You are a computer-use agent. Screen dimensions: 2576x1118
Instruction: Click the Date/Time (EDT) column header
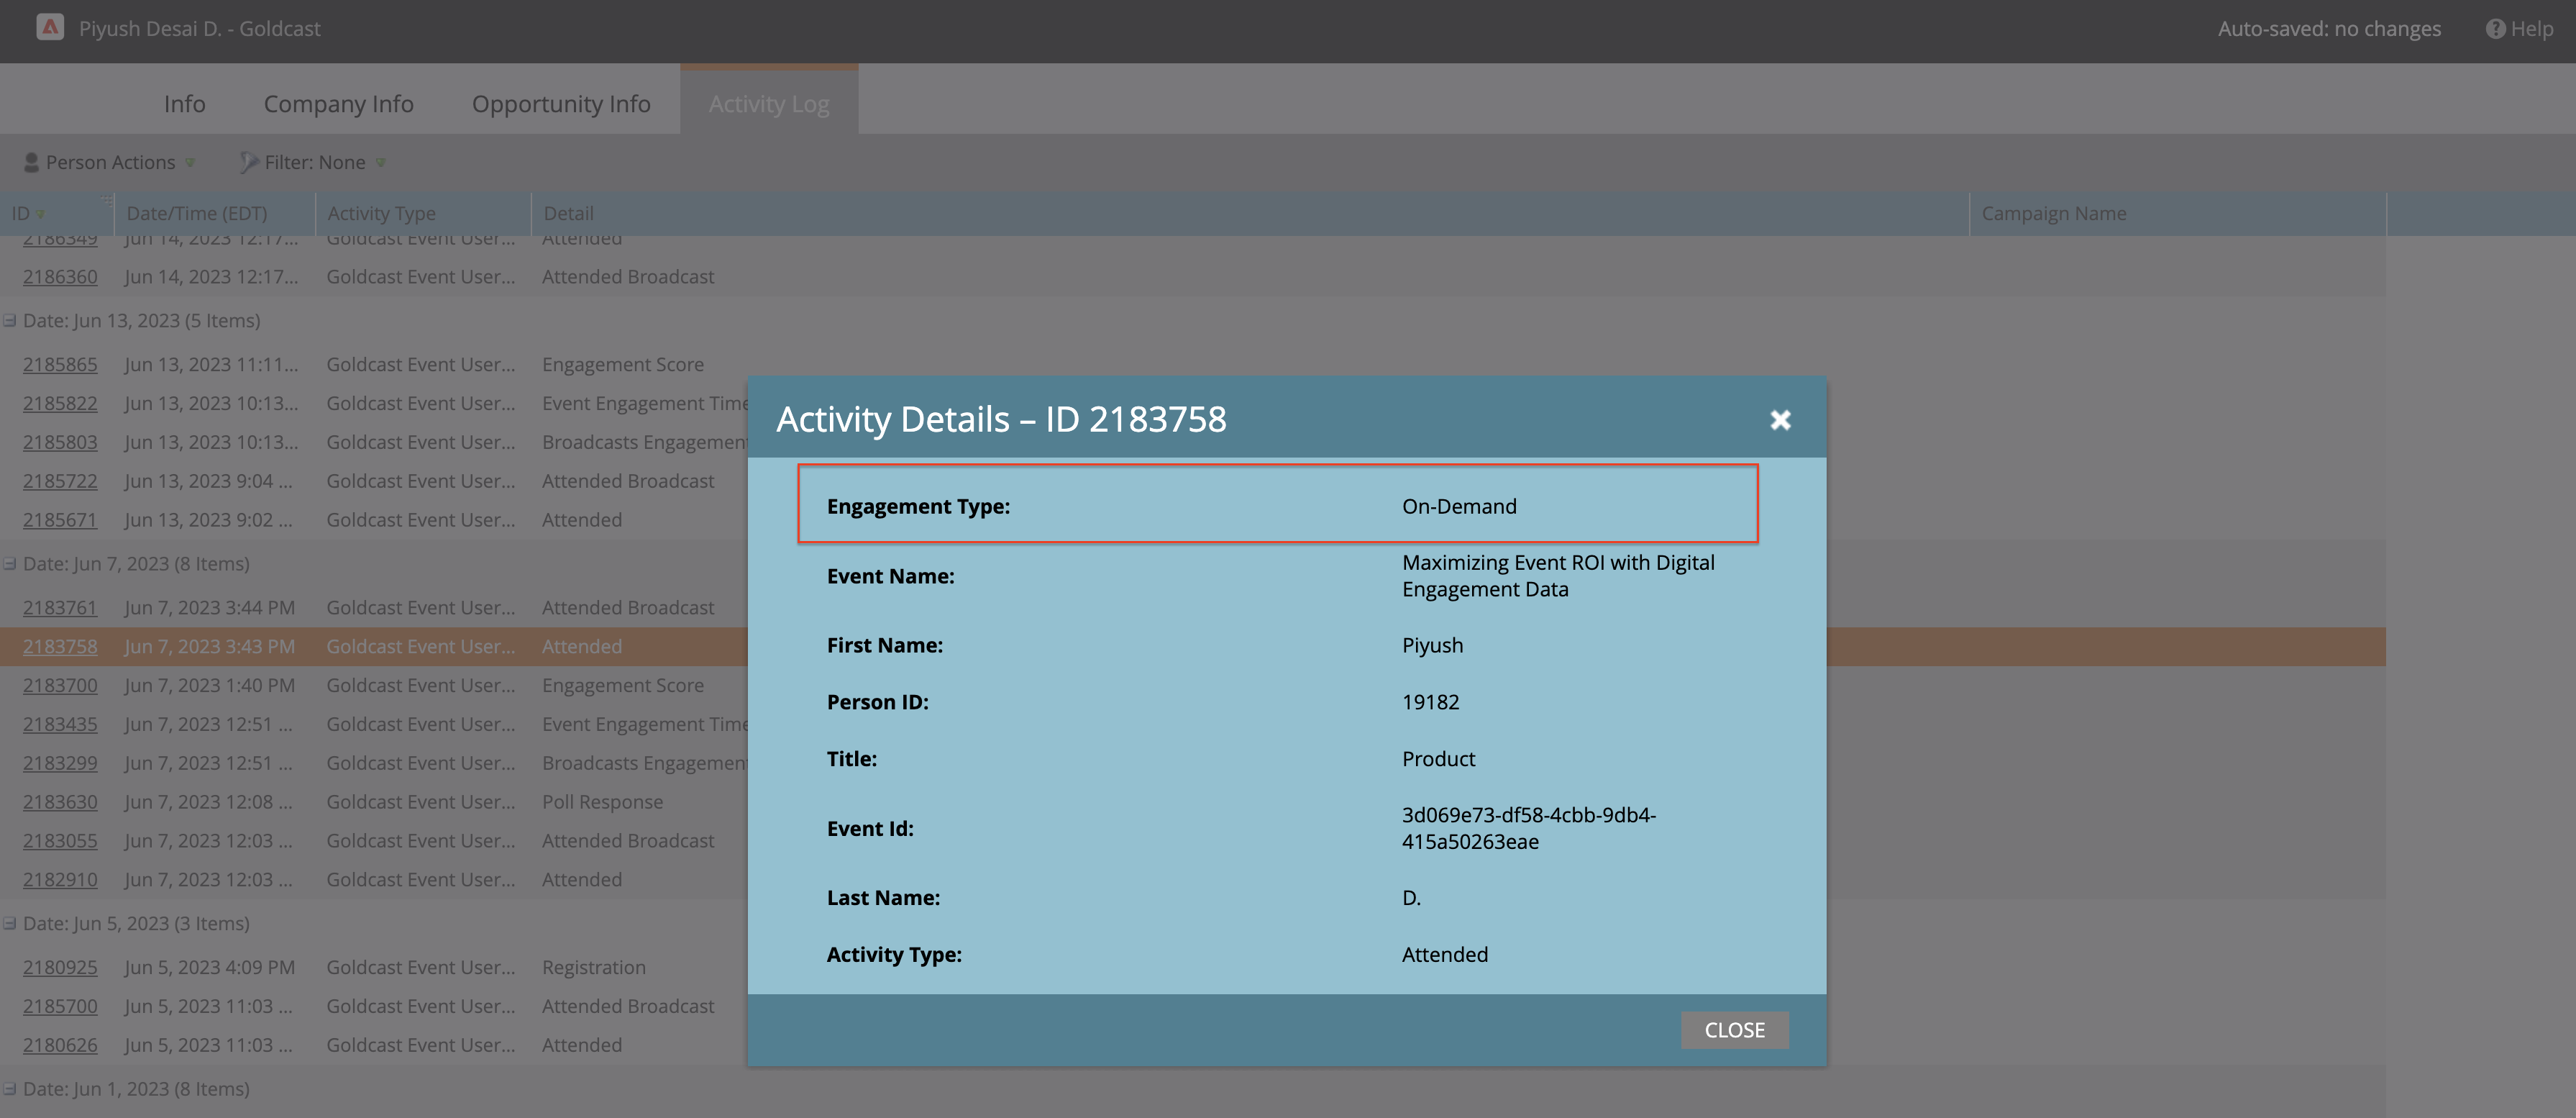tap(215, 213)
